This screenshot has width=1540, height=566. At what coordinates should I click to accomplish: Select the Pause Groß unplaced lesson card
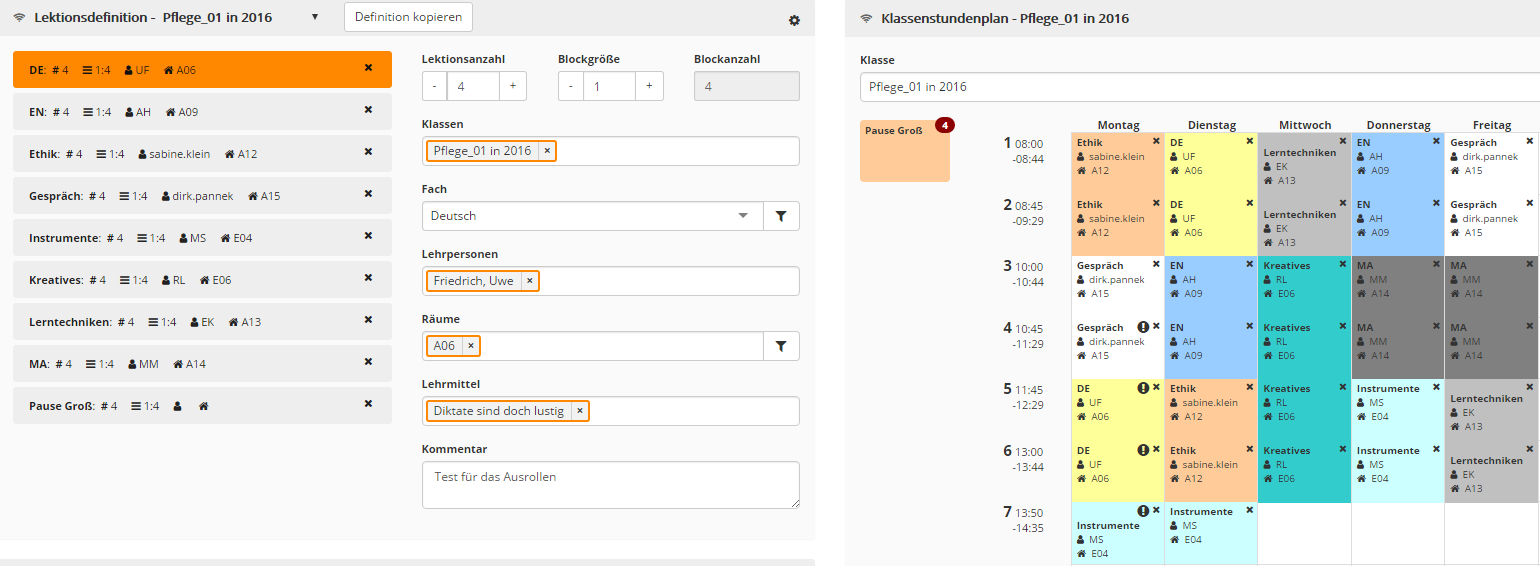click(x=905, y=151)
